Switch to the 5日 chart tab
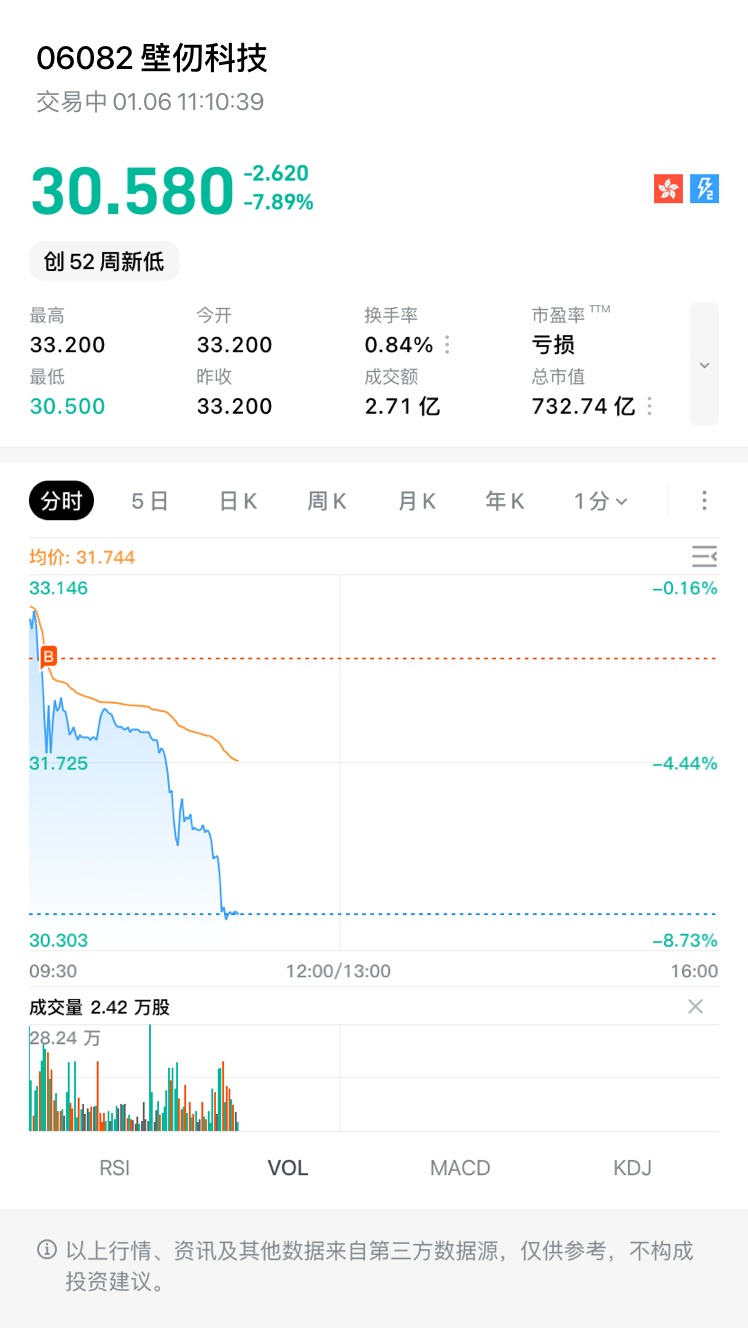Viewport: 748px width, 1328px height. [150, 501]
